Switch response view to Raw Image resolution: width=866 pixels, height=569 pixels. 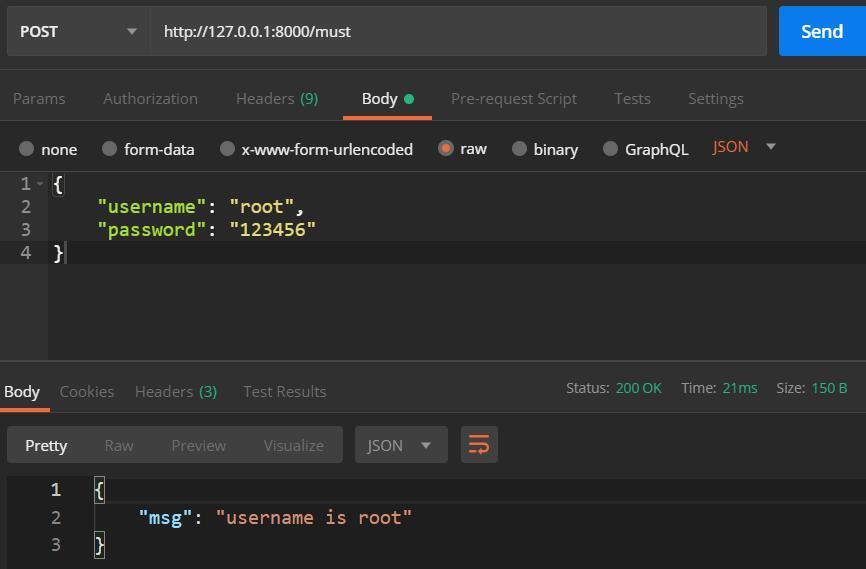click(x=119, y=445)
